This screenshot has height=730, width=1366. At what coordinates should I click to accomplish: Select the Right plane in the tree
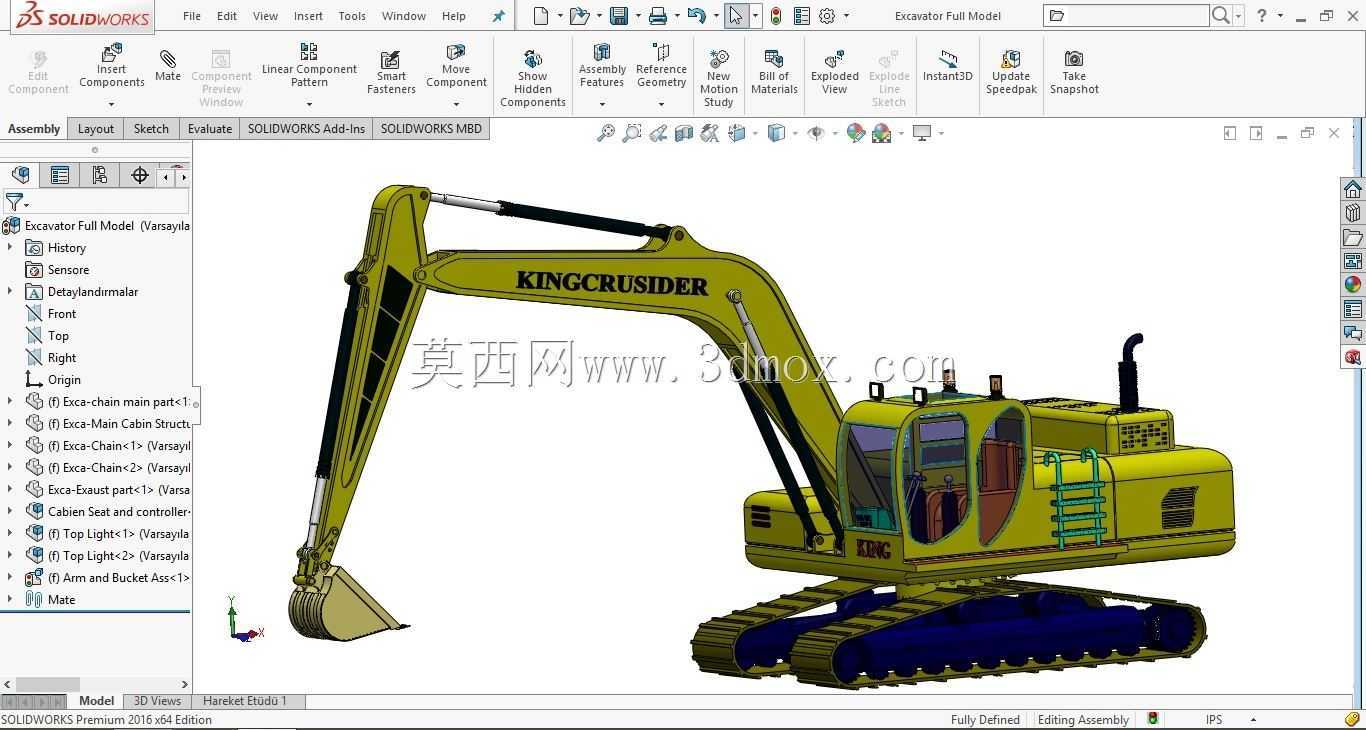[x=51, y=358]
